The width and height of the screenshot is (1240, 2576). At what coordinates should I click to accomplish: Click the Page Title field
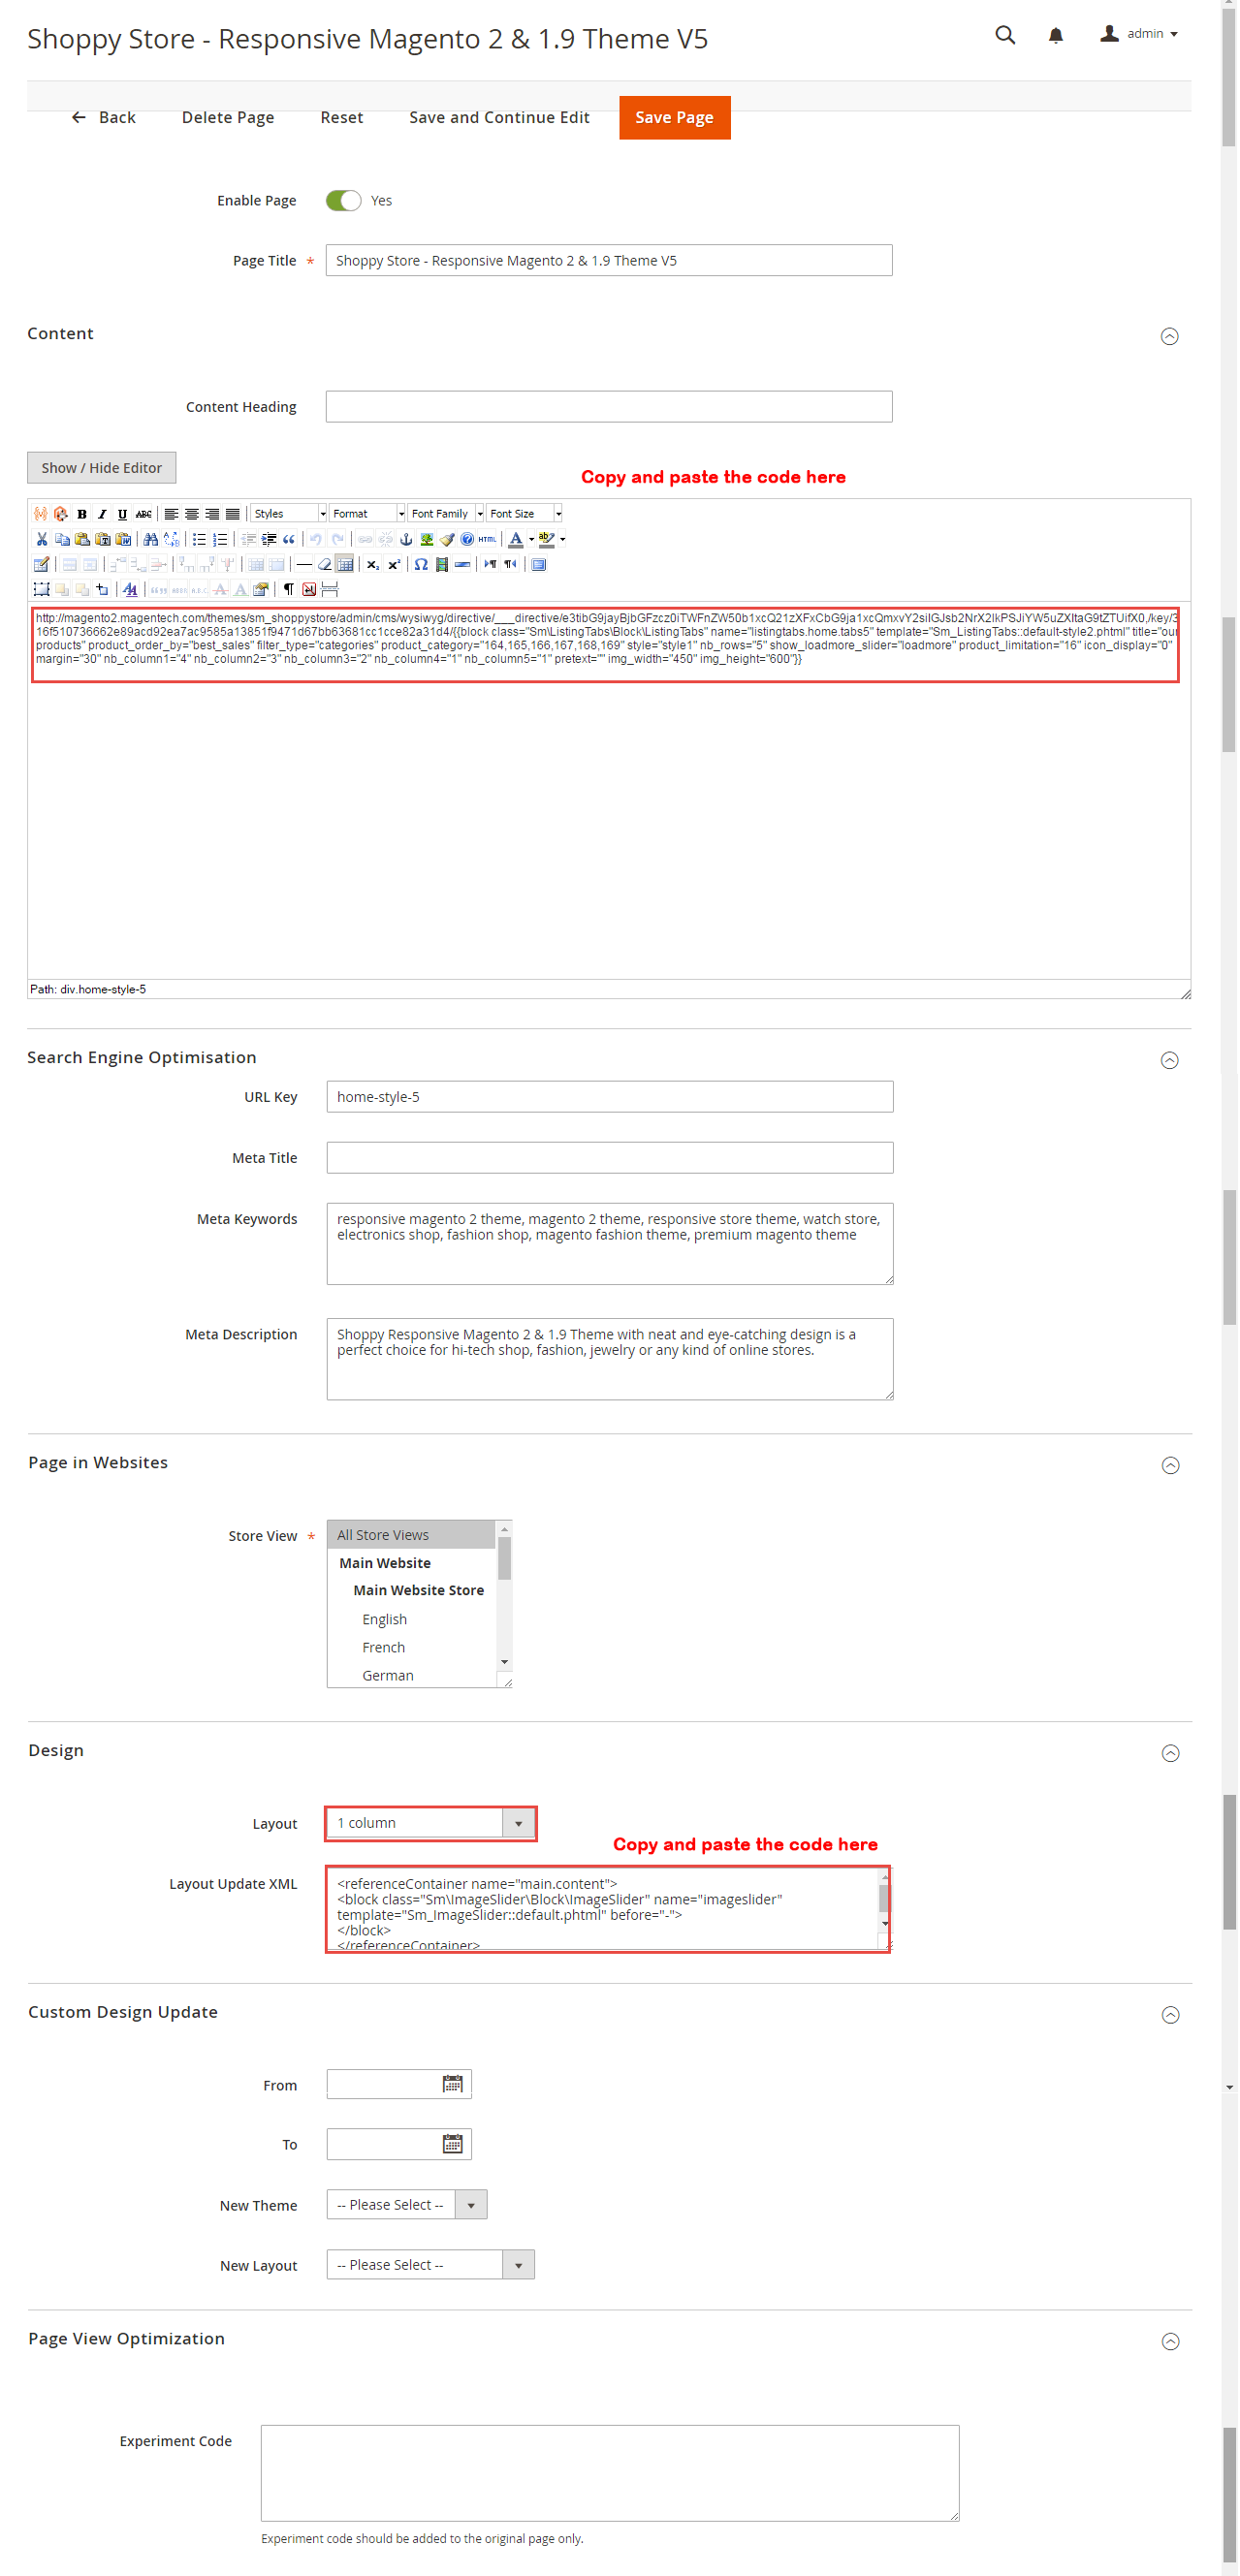(609, 260)
